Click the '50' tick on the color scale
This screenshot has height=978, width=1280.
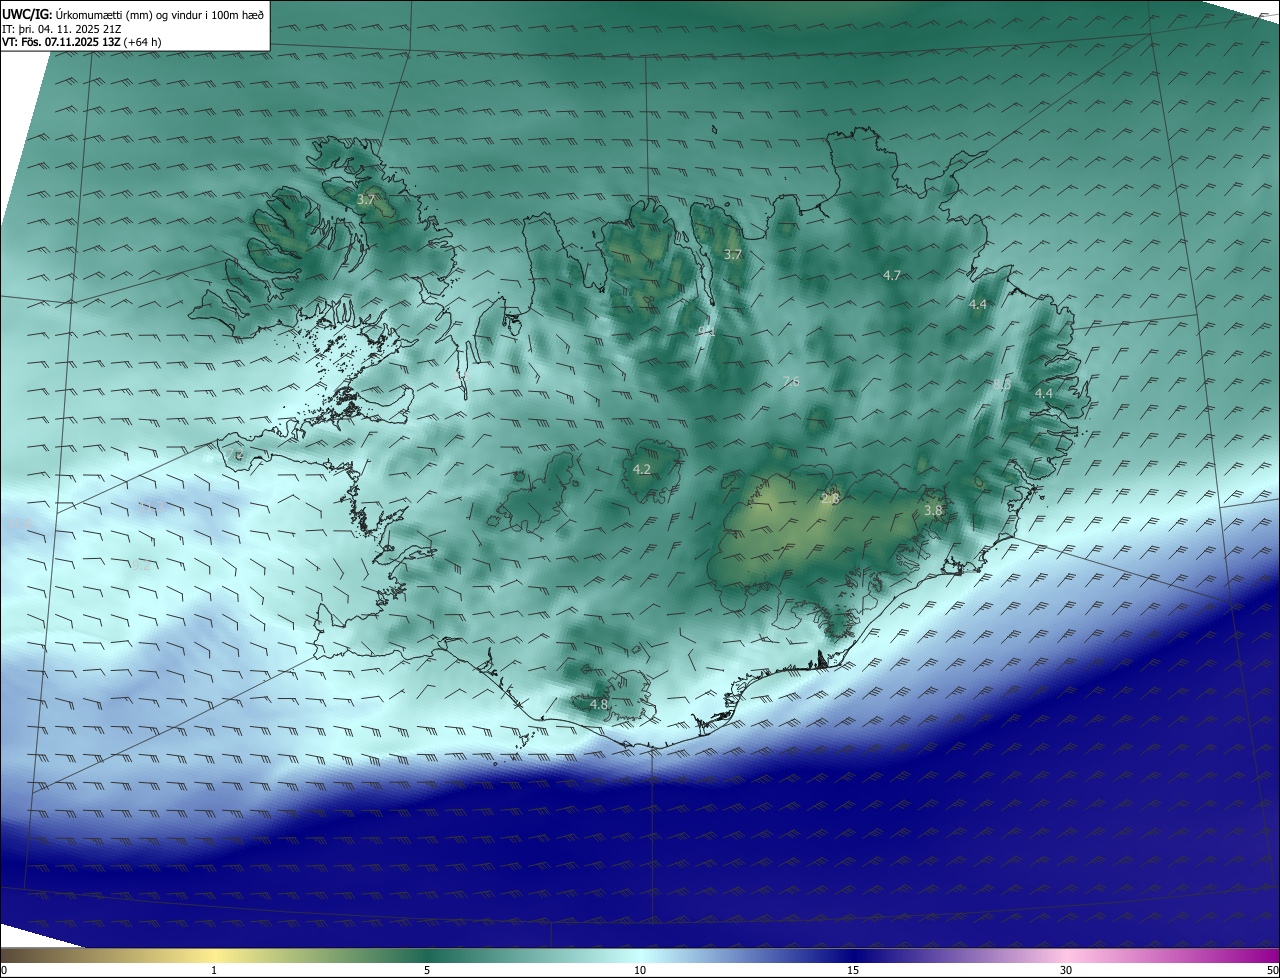pyautogui.click(x=1272, y=970)
